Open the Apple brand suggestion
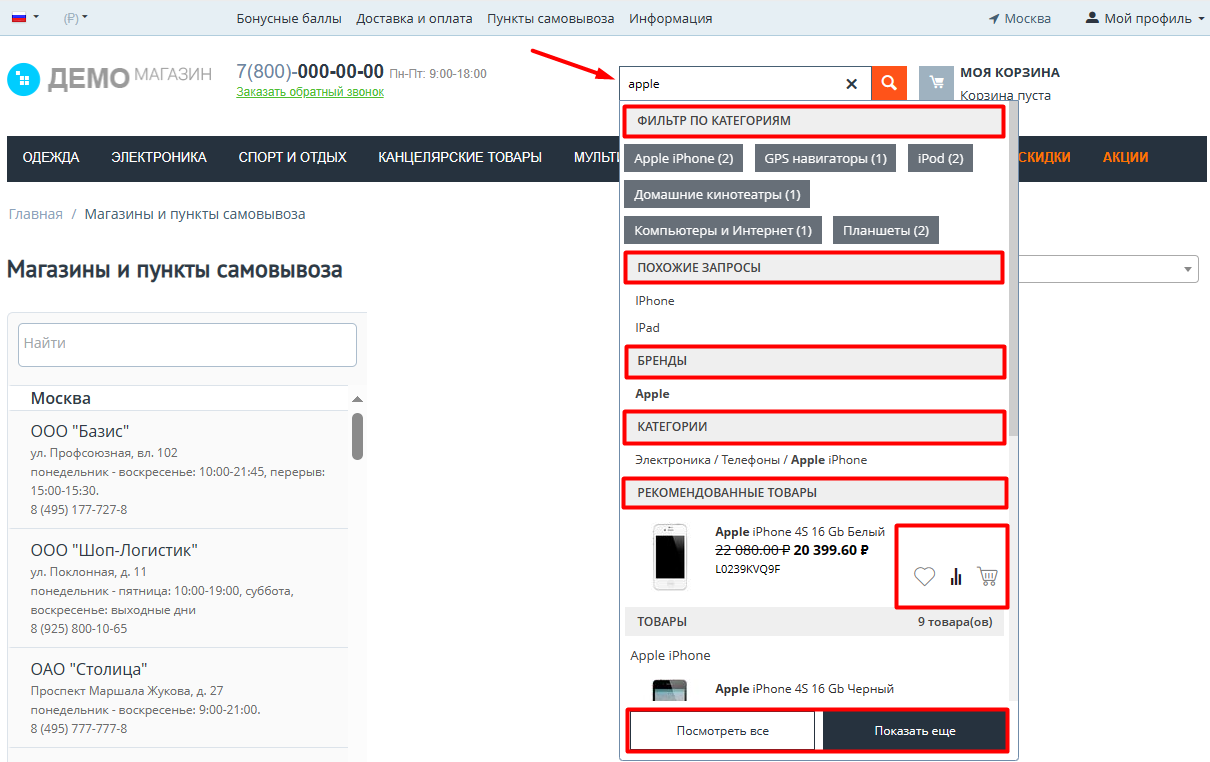 tap(652, 394)
